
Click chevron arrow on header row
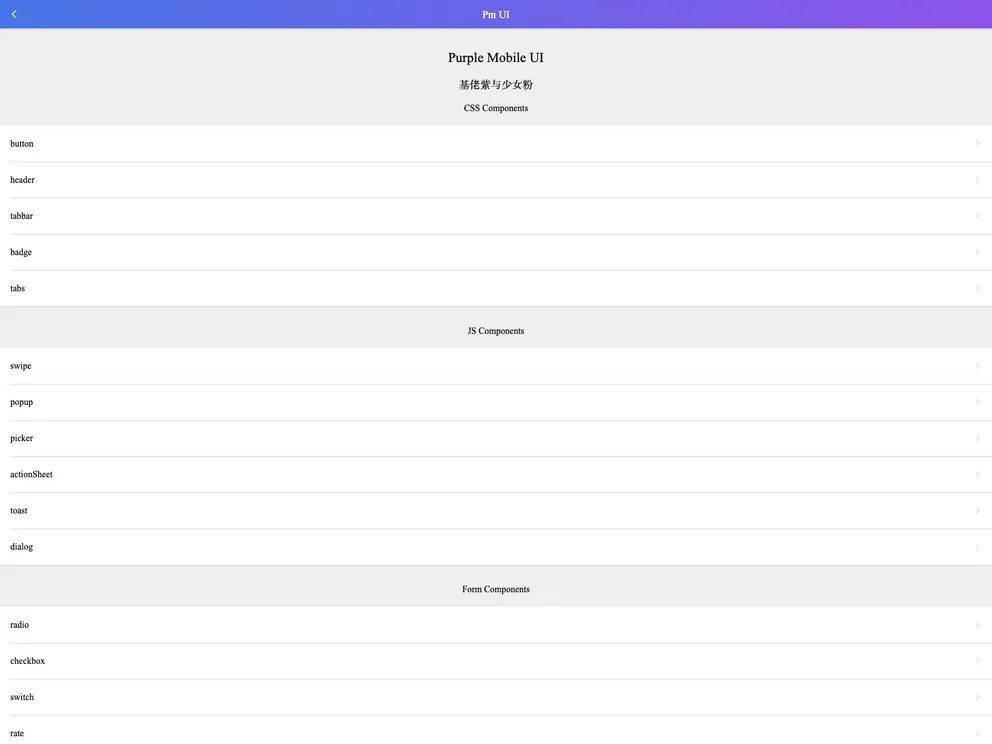click(977, 180)
